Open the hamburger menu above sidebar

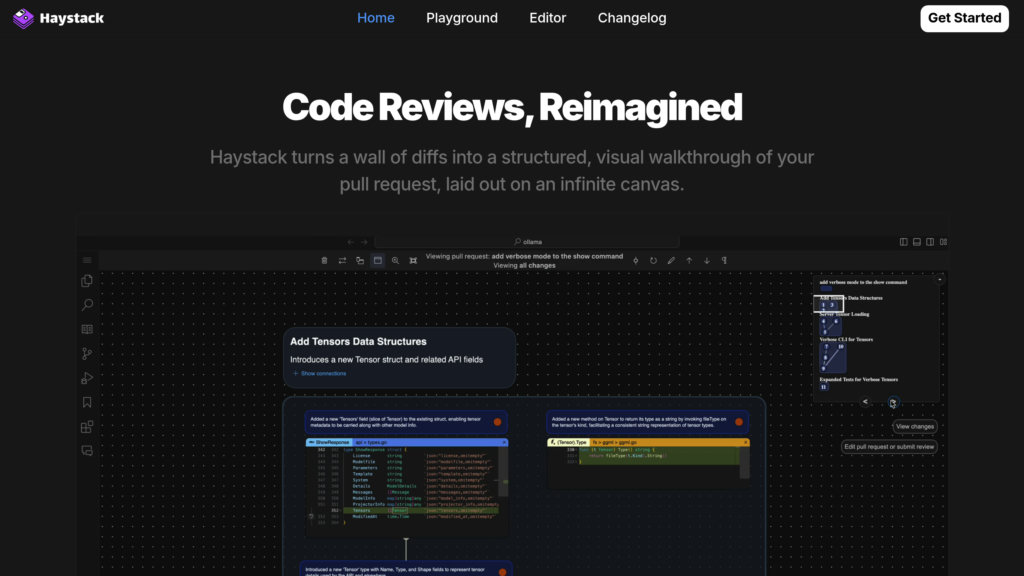87,260
